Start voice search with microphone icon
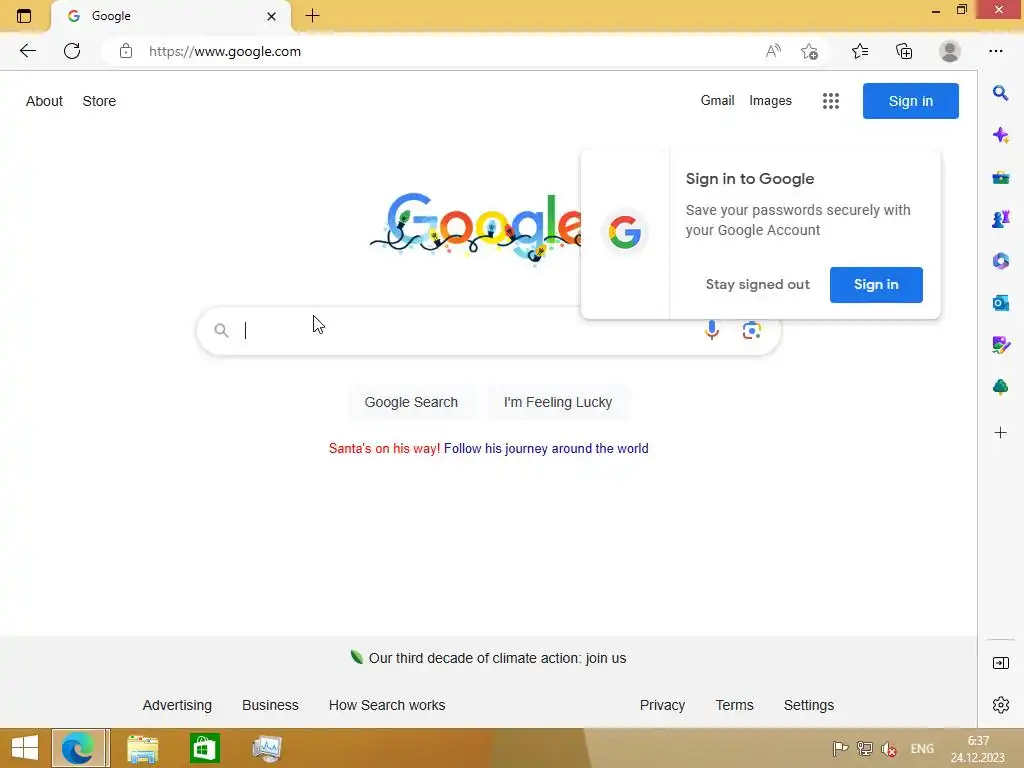 (x=711, y=330)
